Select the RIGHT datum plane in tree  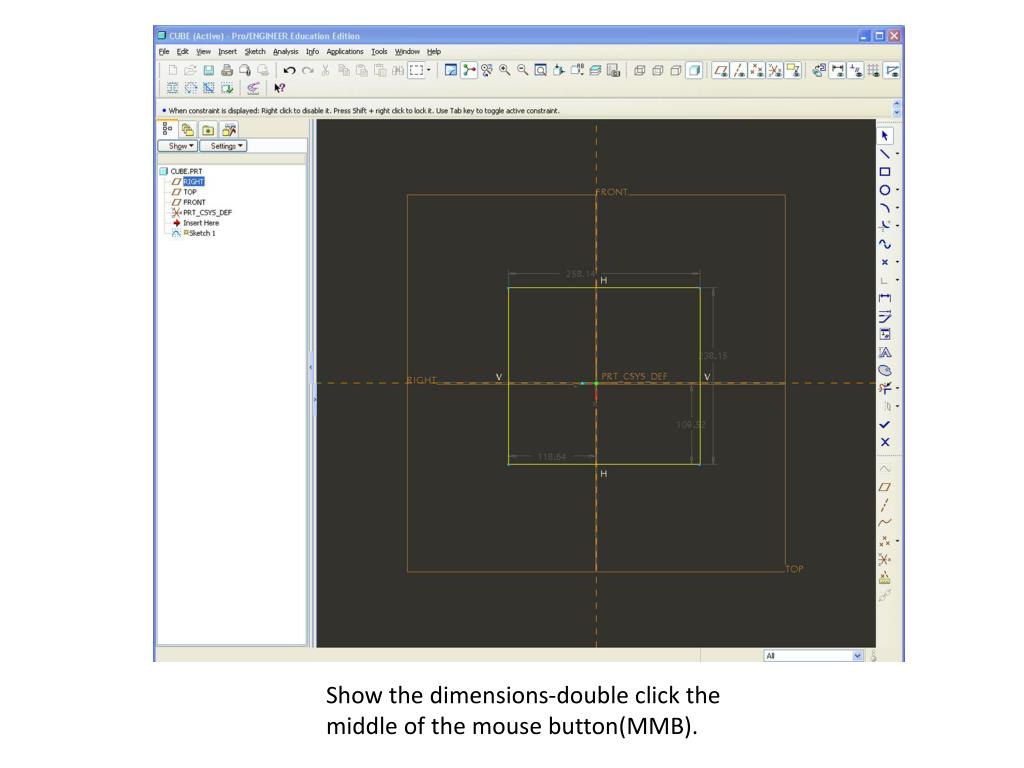[x=193, y=182]
